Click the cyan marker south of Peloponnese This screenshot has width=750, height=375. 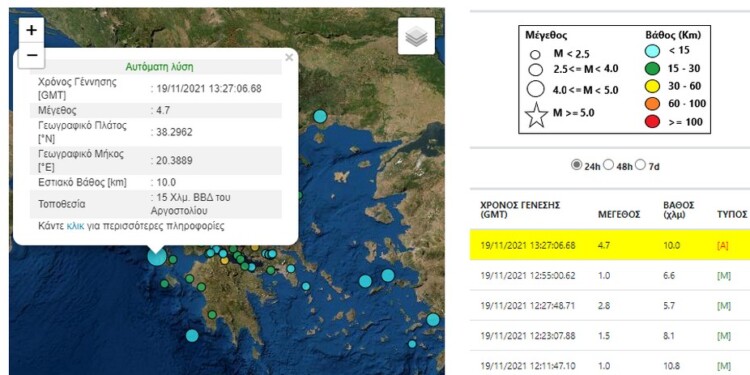pos(192,335)
